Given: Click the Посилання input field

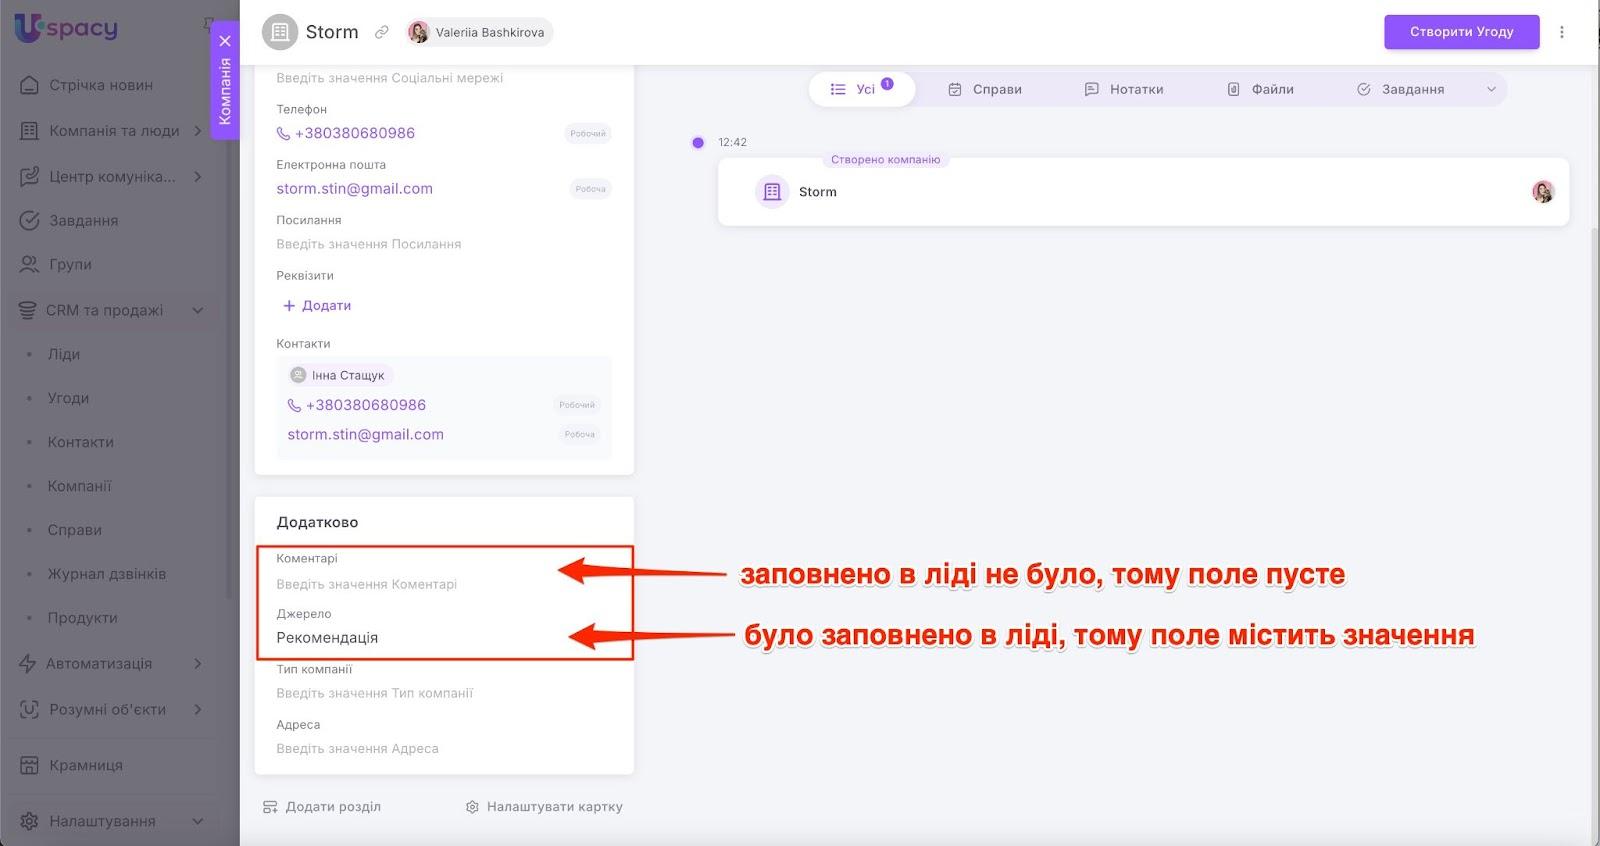Looking at the screenshot, I should point(443,244).
